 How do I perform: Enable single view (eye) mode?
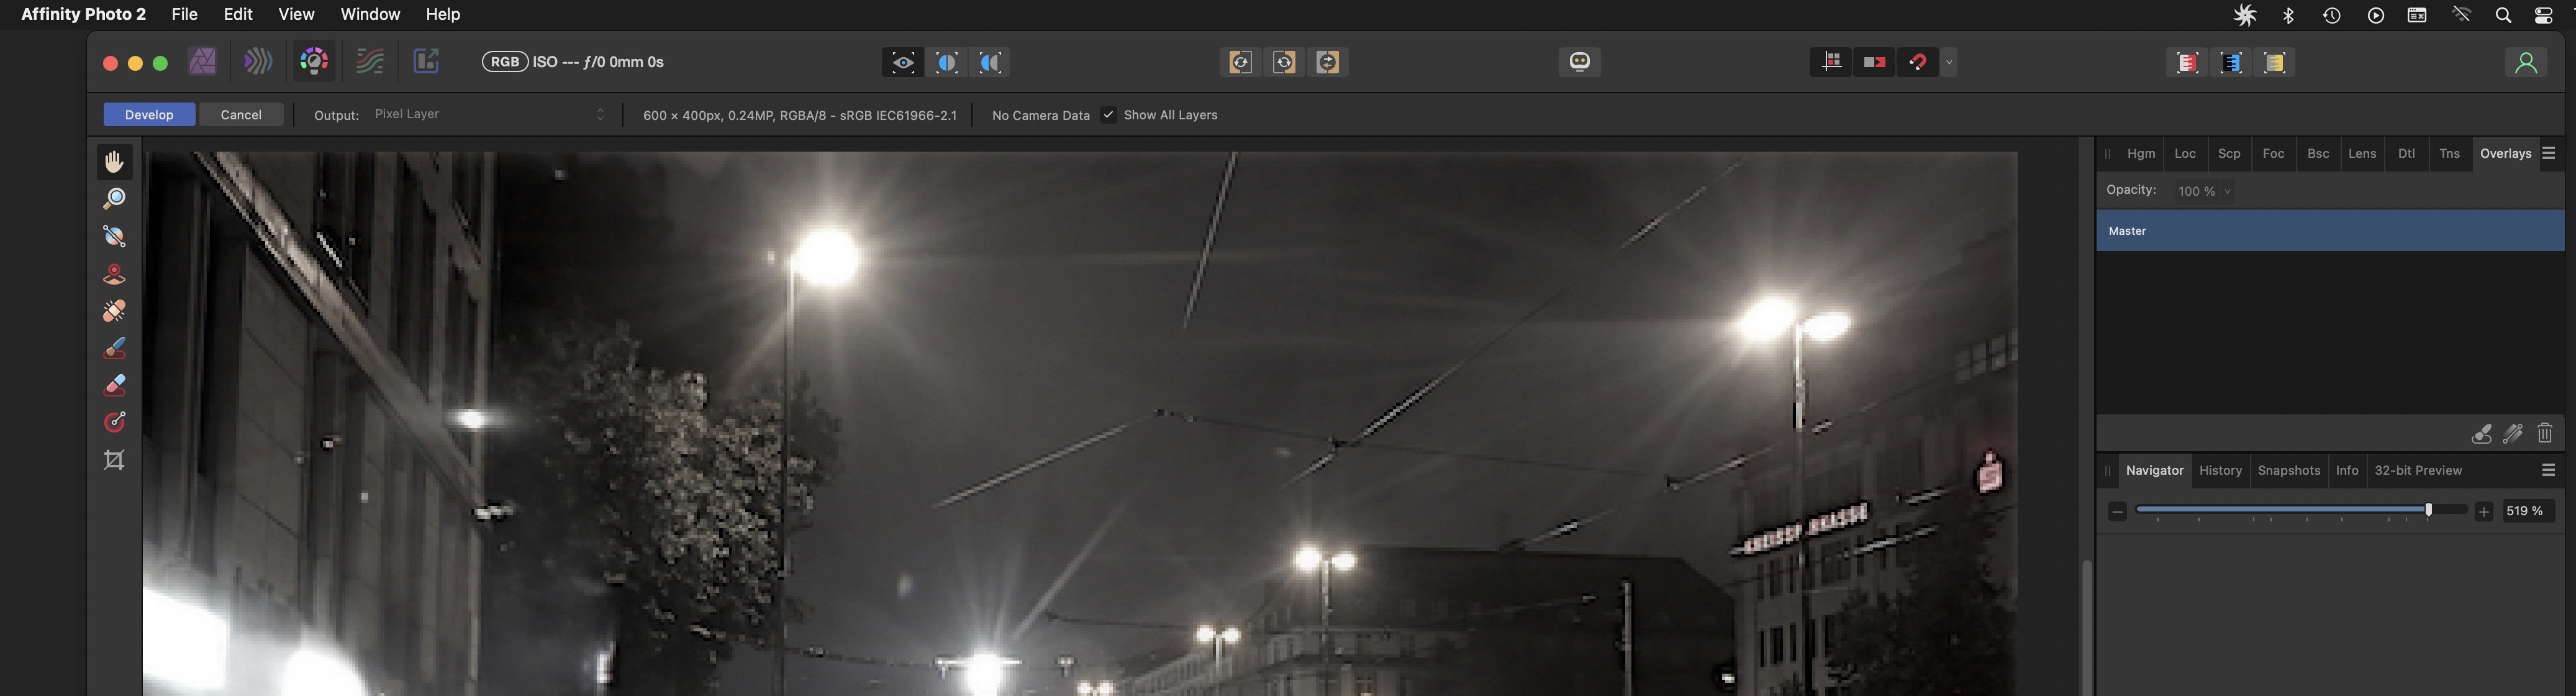(x=903, y=63)
